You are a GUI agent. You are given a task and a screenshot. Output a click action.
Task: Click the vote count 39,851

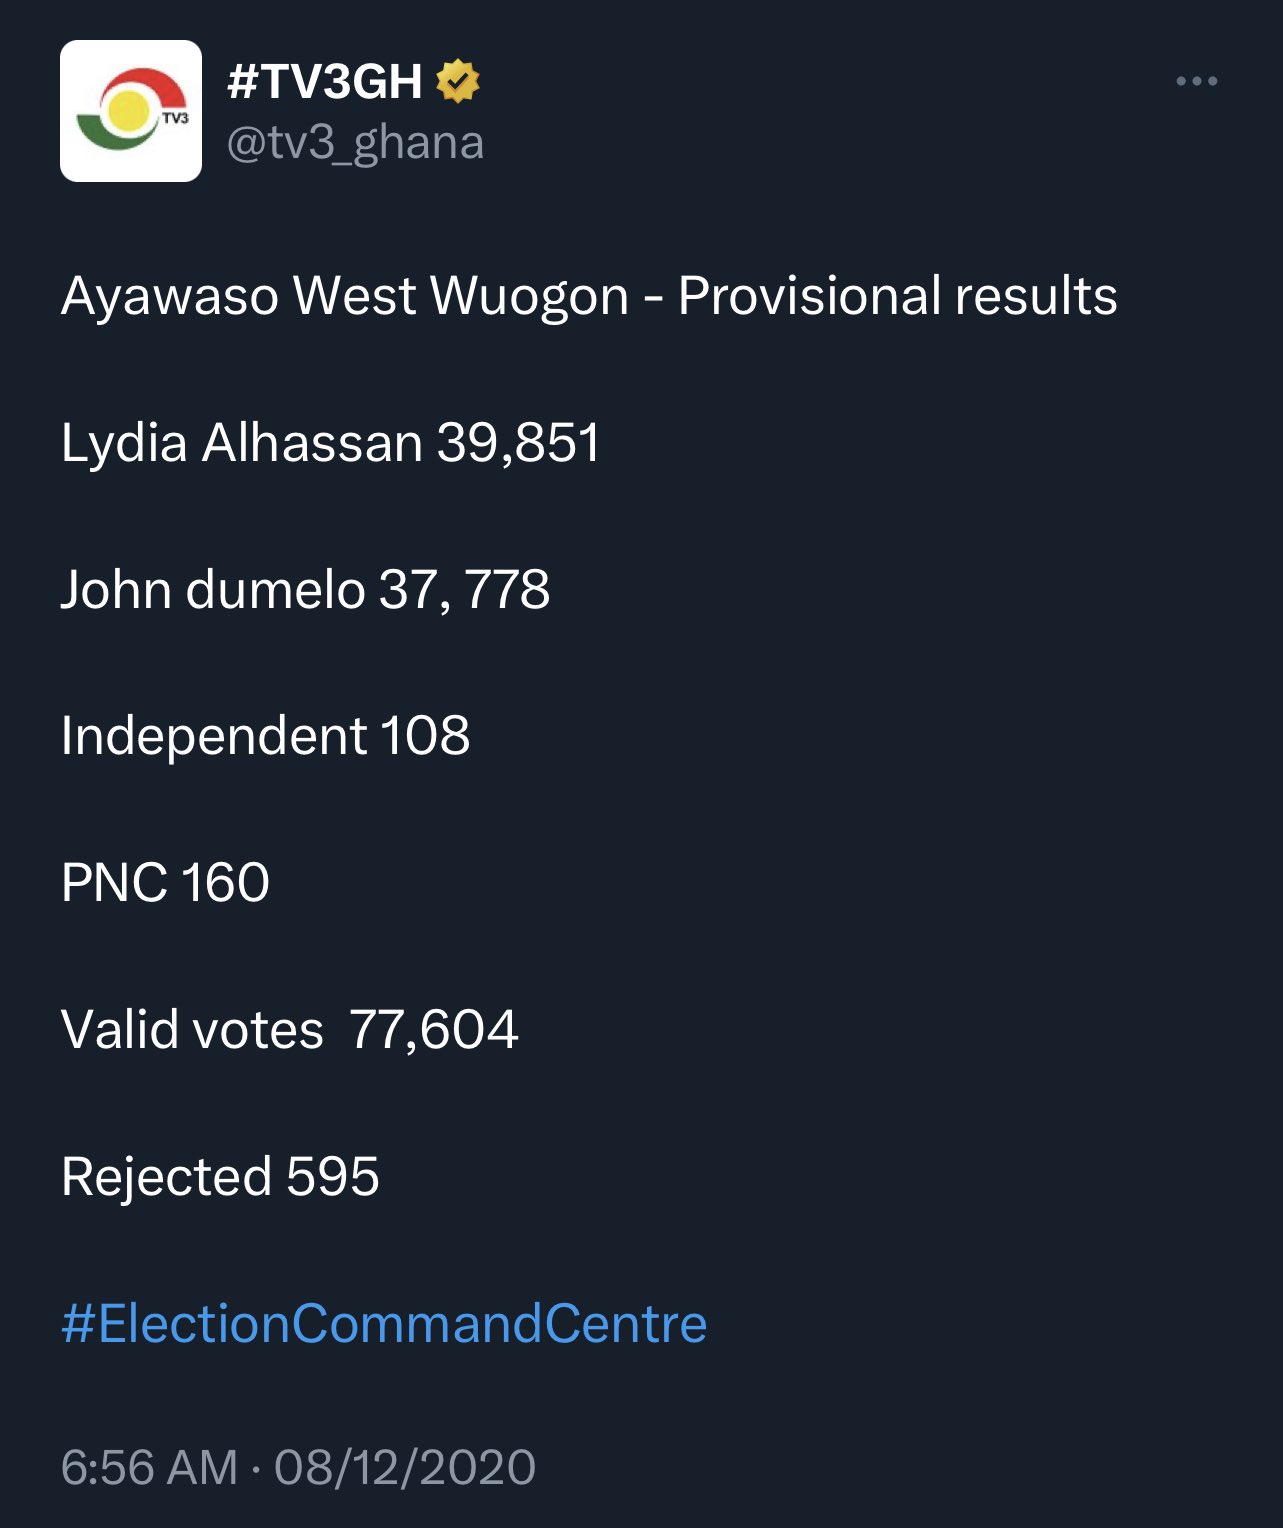(x=519, y=442)
